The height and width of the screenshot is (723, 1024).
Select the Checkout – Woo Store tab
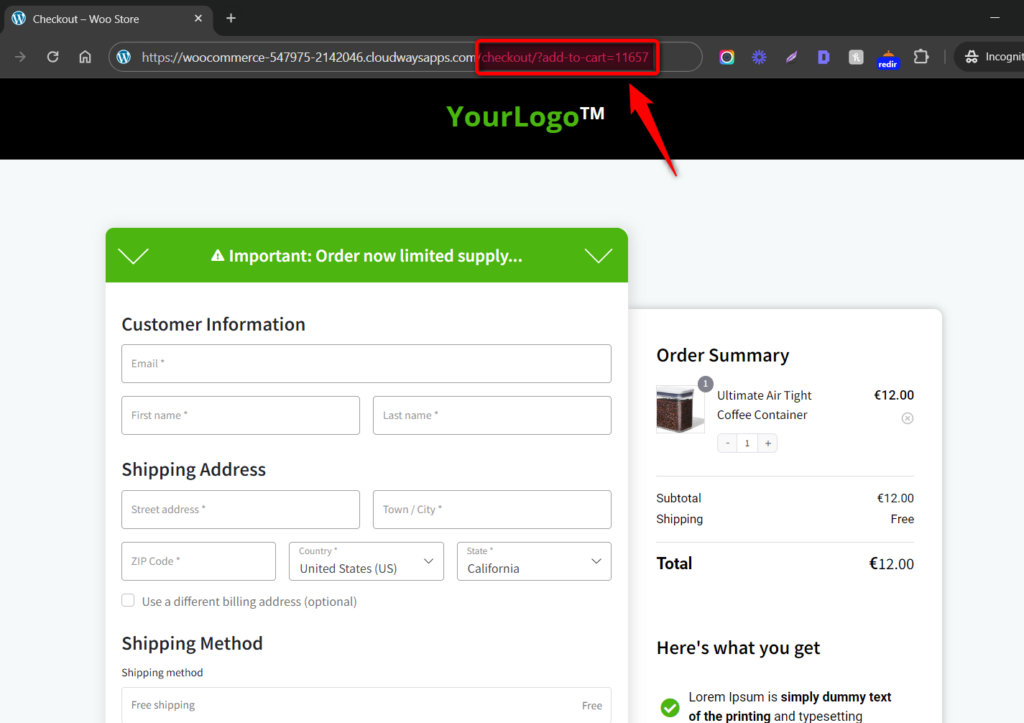pyautogui.click(x=108, y=19)
